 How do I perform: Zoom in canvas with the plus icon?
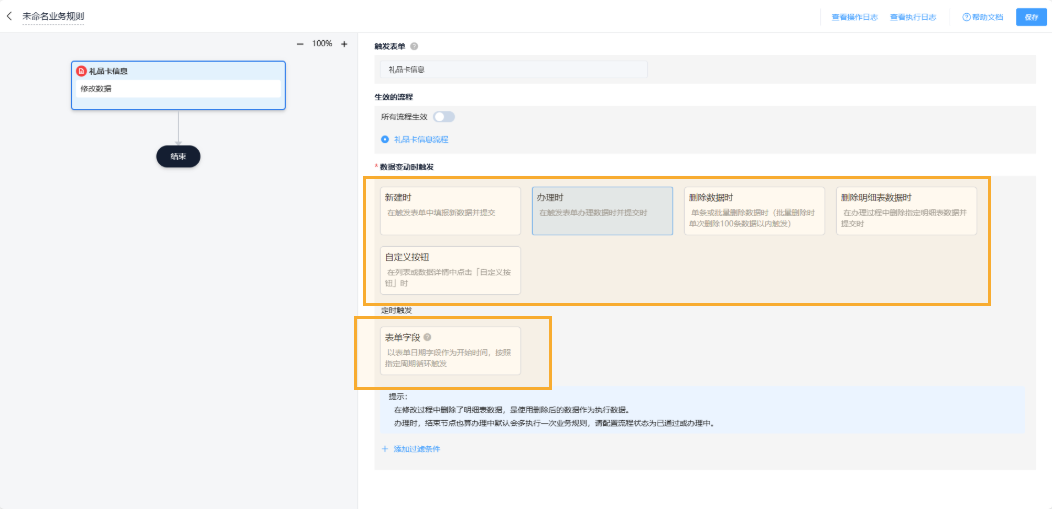[344, 44]
